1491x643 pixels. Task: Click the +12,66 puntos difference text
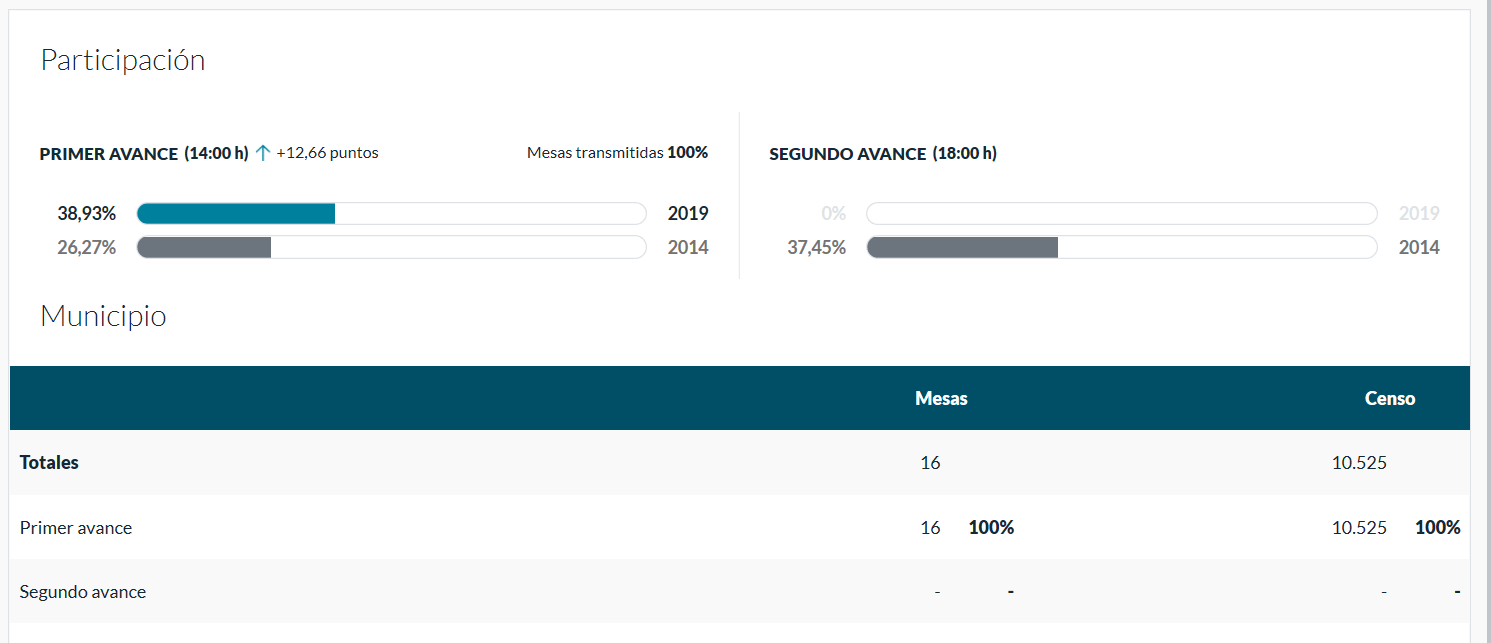[327, 153]
